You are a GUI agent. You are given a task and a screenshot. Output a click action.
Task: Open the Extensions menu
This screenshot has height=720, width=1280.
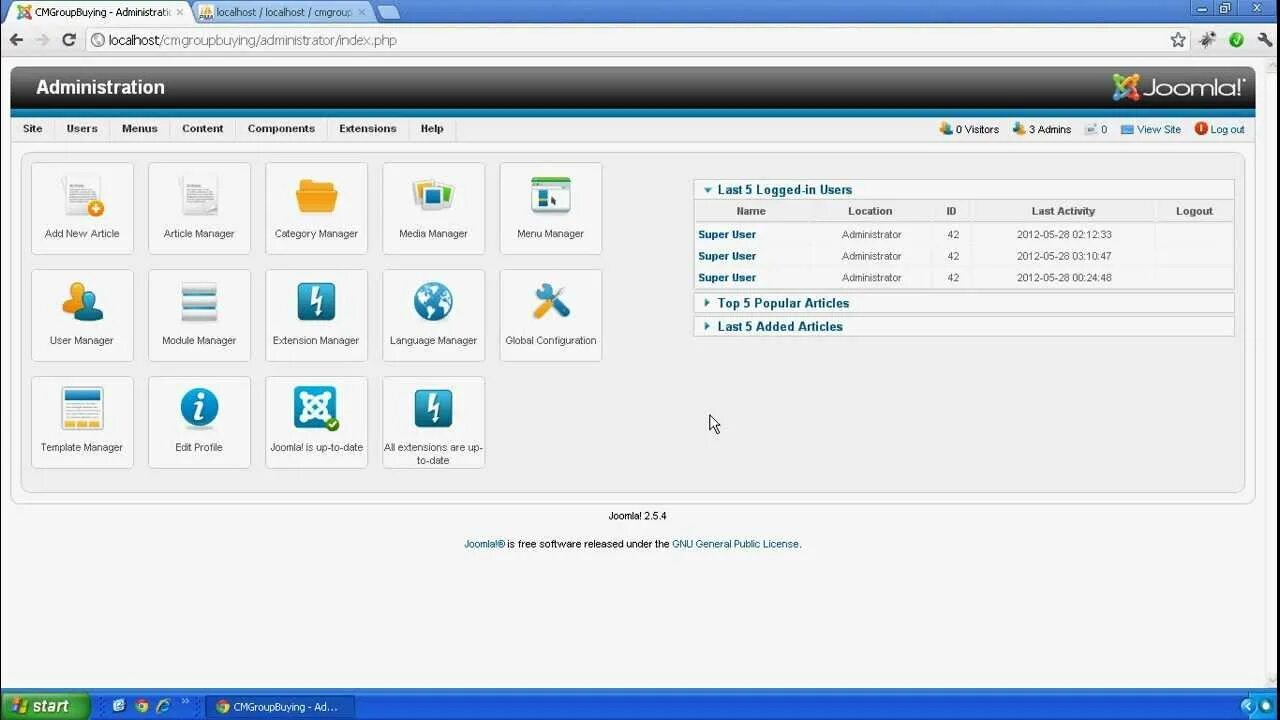click(368, 129)
